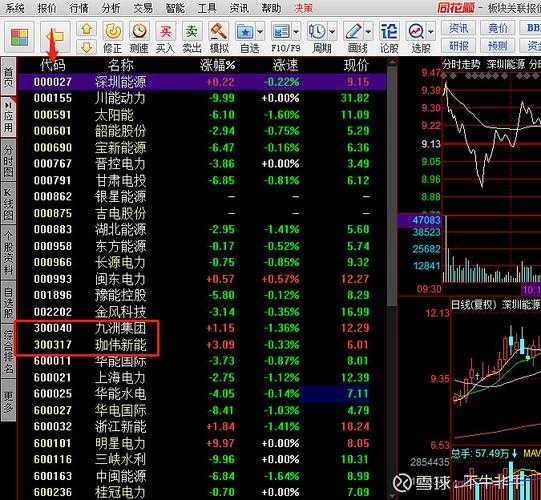Screen dimensions: 541x500
Task: Open the 分析 menu
Action: (111, 8)
